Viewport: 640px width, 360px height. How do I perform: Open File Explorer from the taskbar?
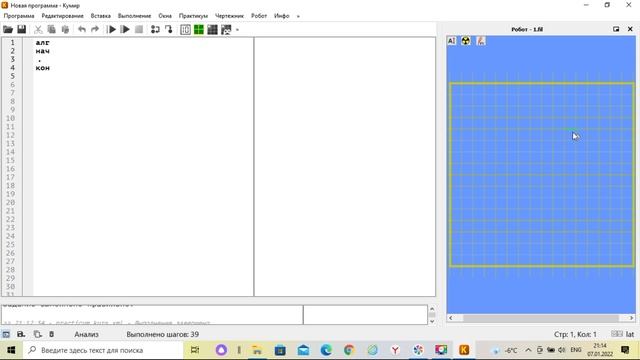pos(257,350)
